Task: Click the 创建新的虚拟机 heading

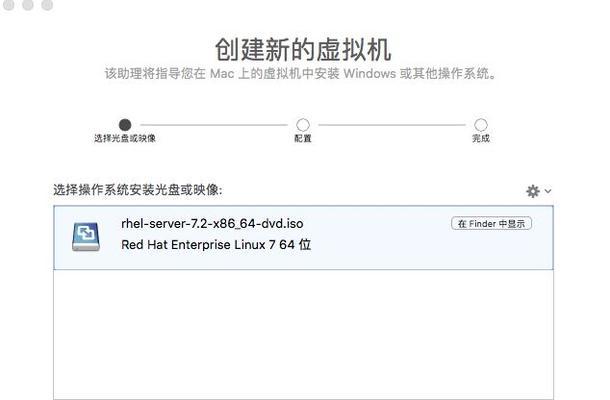Action: [x=303, y=49]
